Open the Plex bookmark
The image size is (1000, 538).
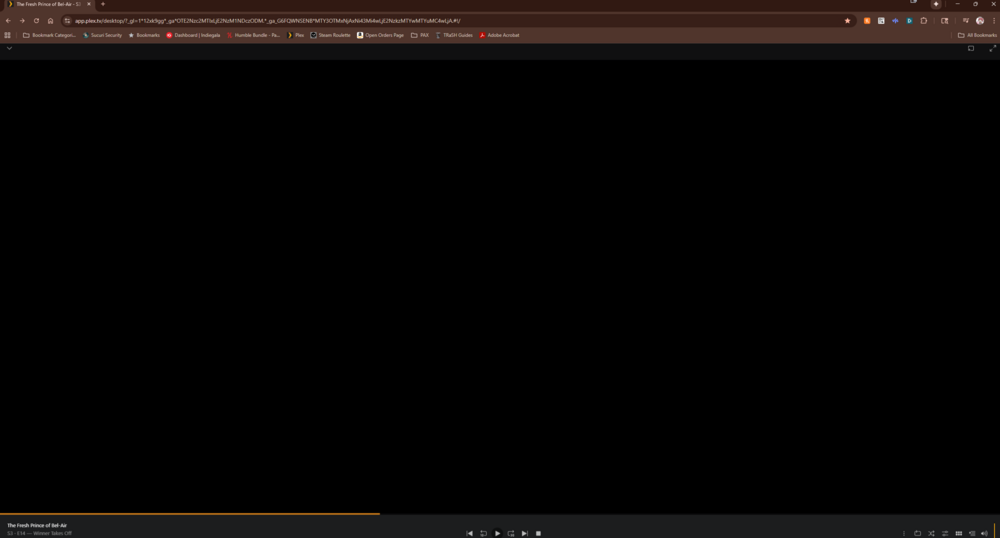[x=295, y=35]
